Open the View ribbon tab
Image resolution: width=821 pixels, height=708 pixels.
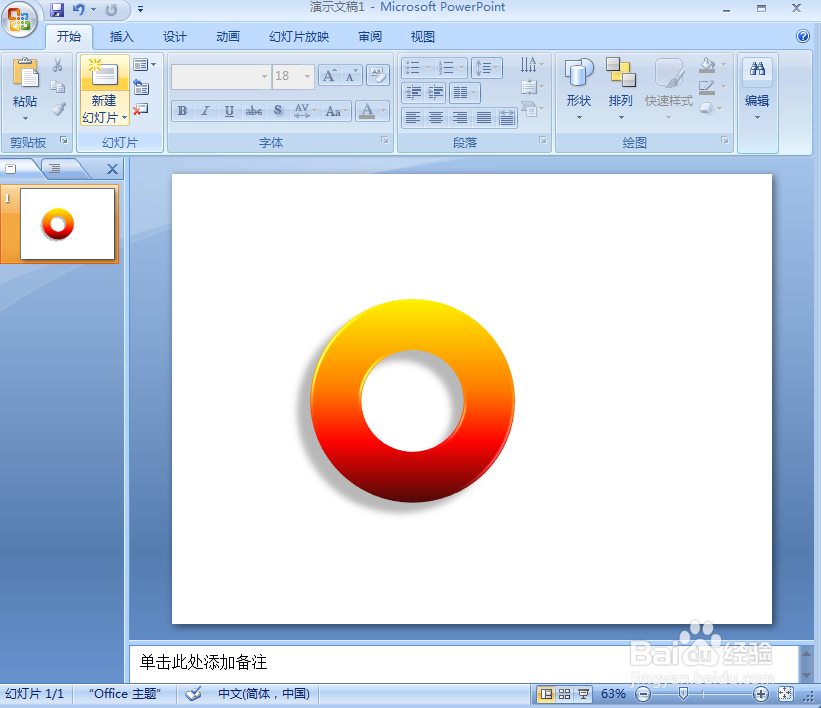coord(423,37)
